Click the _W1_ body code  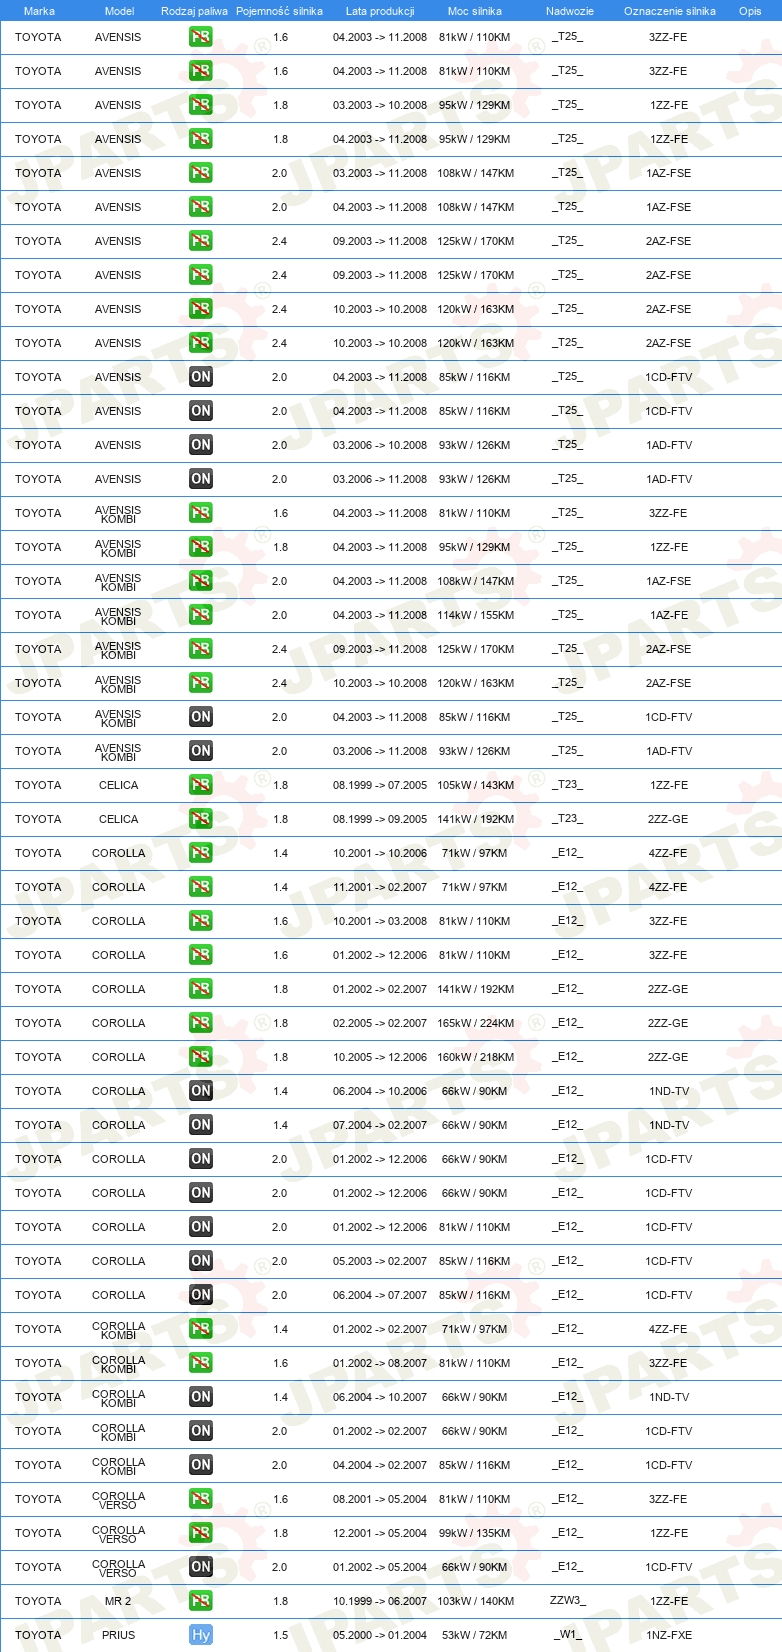click(x=567, y=1634)
